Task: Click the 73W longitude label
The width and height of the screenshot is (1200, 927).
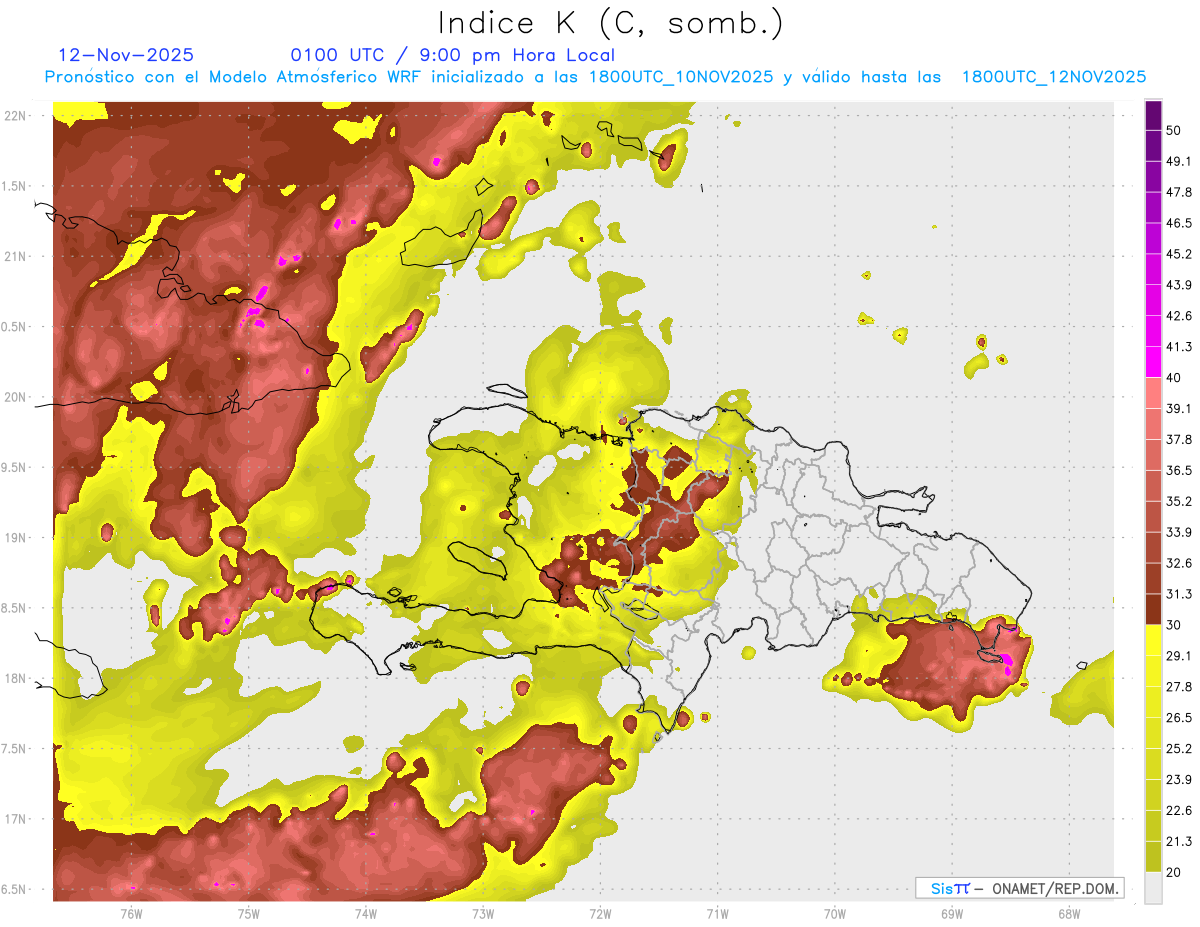Action: [x=483, y=913]
